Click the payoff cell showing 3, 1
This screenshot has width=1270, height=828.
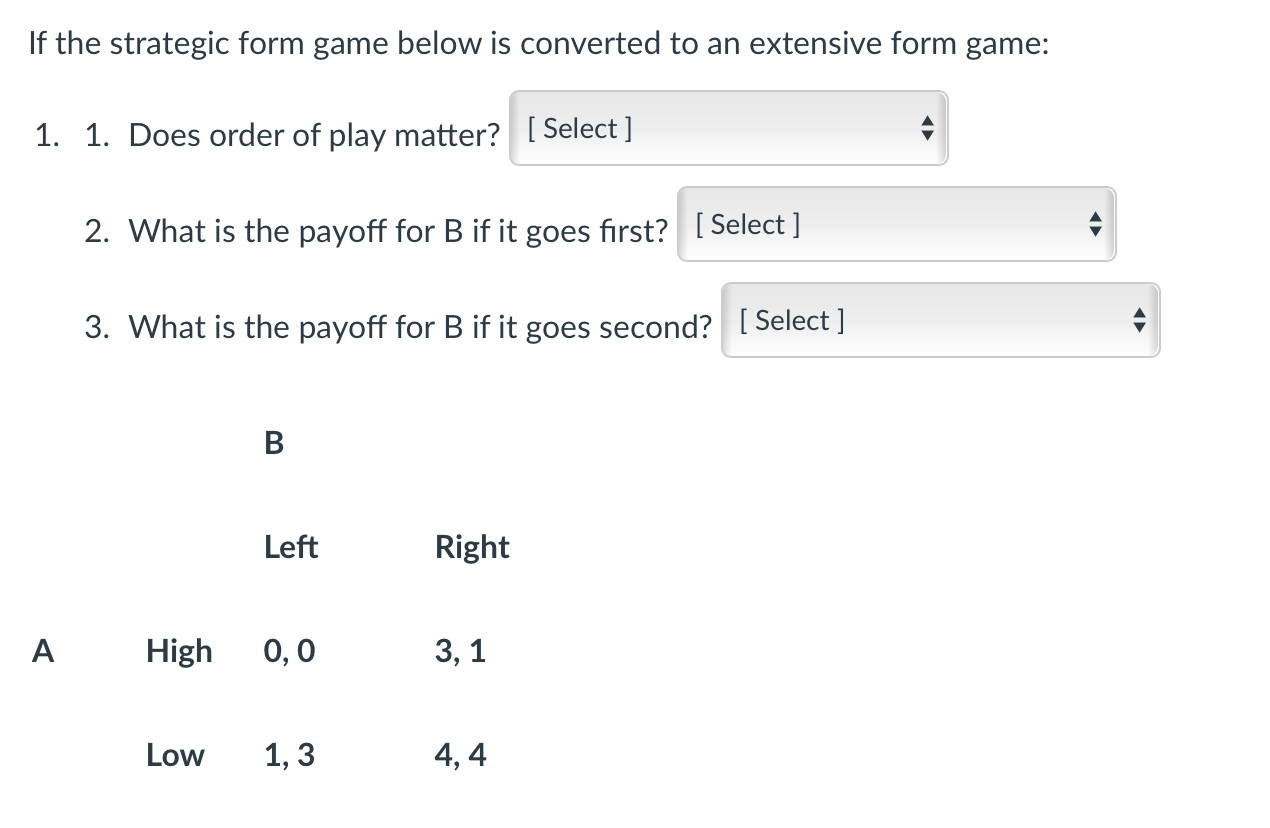[x=461, y=651]
